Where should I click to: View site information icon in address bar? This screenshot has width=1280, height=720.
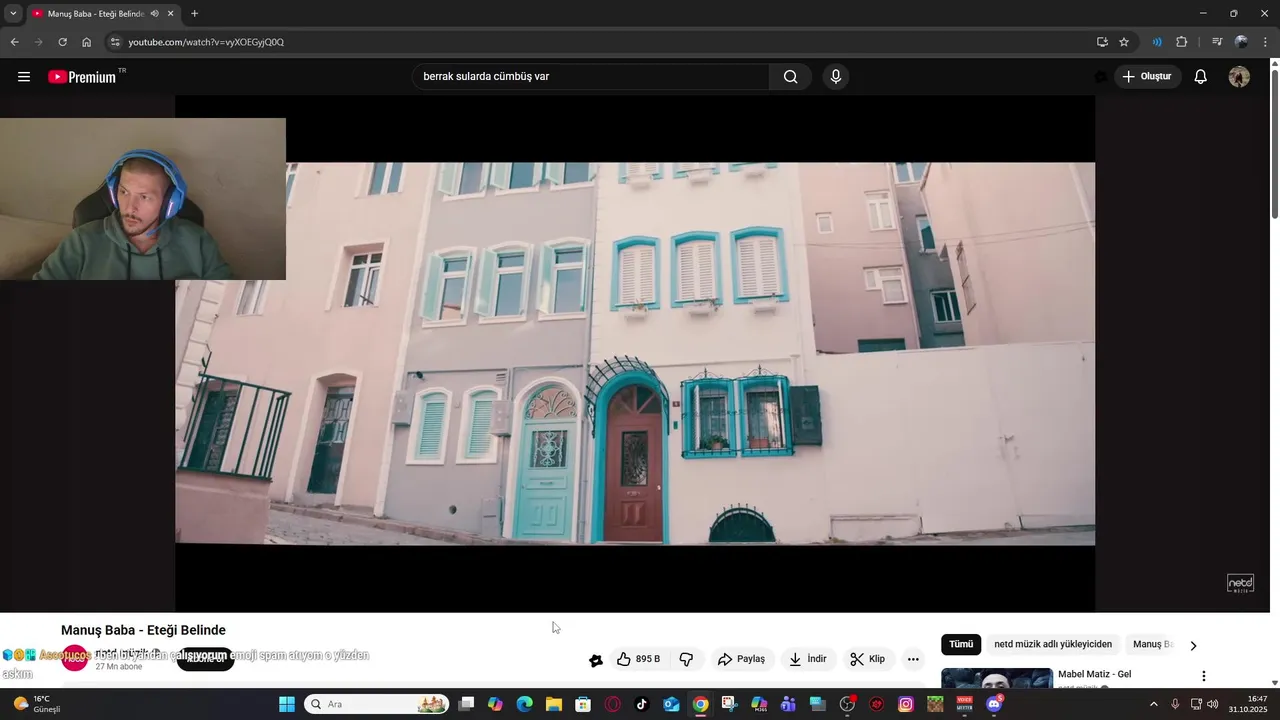coord(115,42)
